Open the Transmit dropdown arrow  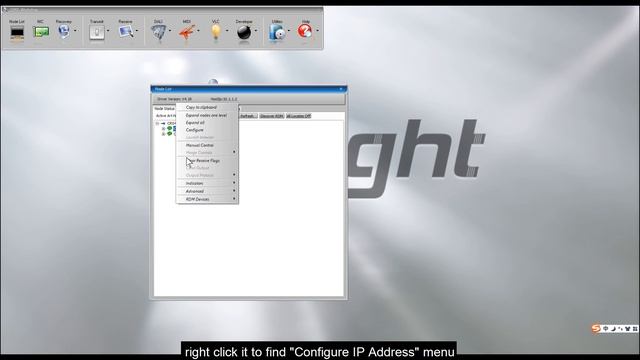pos(108,31)
